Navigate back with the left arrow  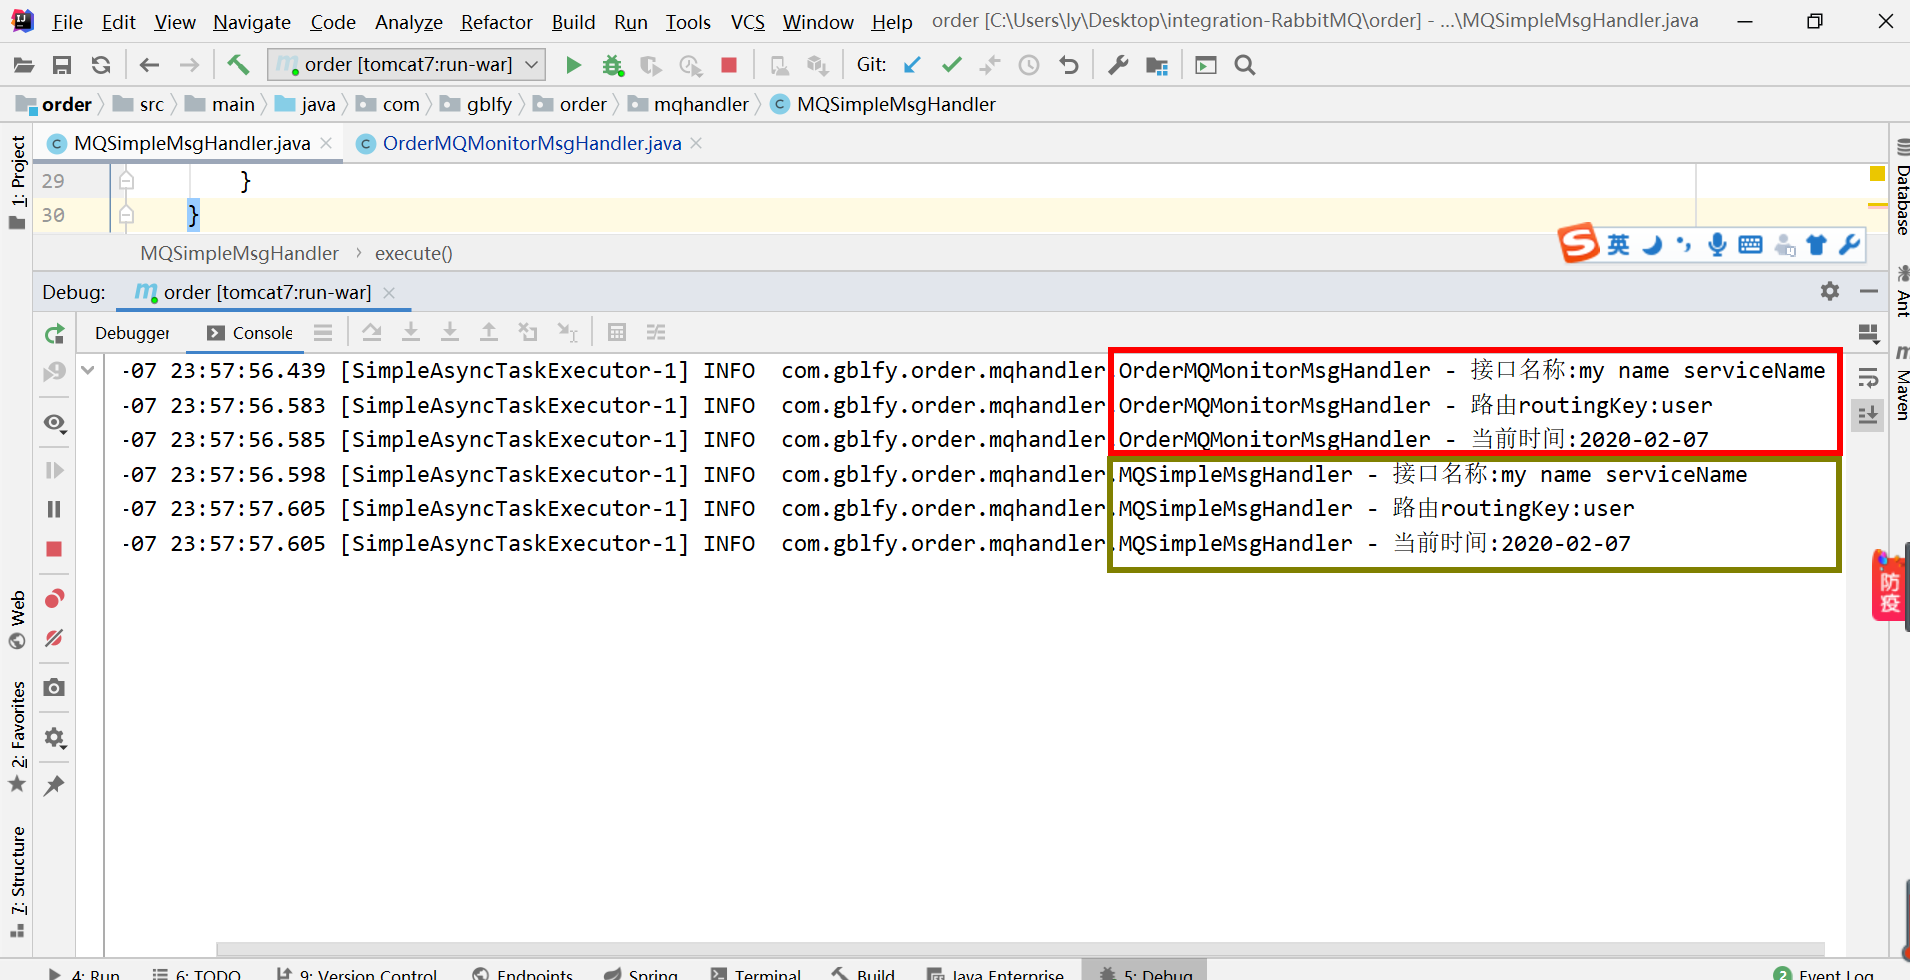[150, 65]
